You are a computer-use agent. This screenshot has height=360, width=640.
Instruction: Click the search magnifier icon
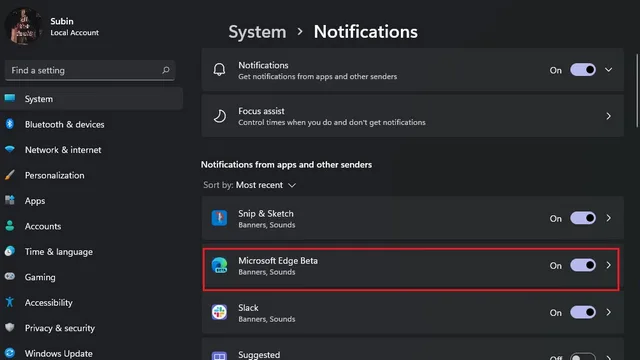point(166,70)
